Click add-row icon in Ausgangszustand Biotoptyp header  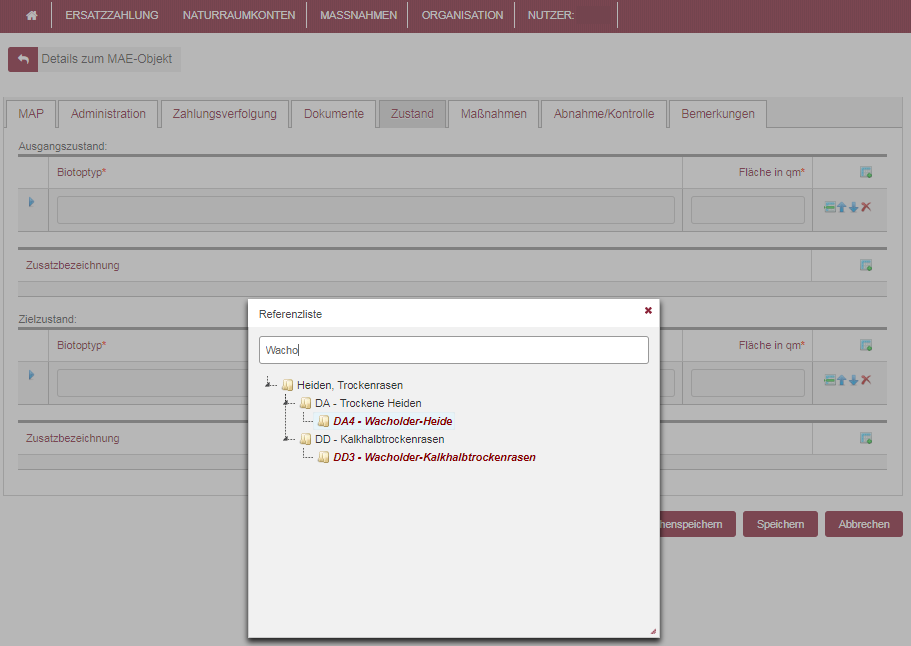pos(866,173)
